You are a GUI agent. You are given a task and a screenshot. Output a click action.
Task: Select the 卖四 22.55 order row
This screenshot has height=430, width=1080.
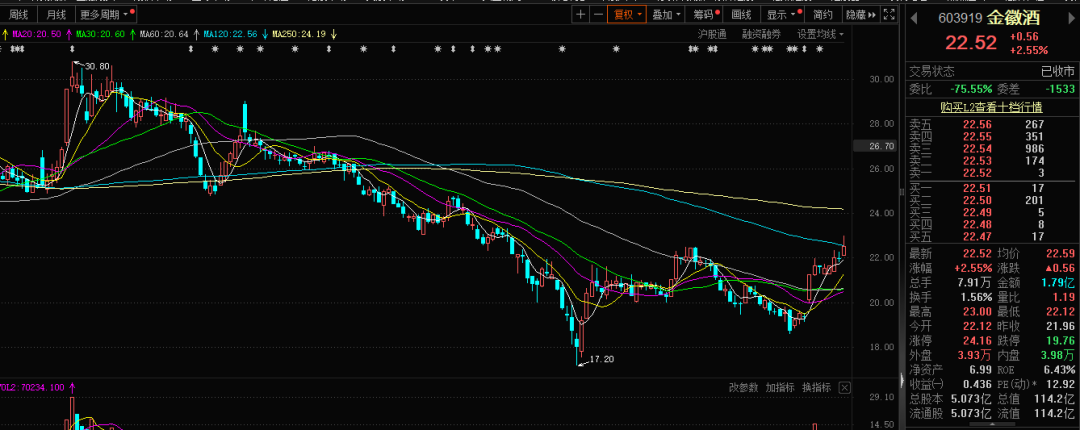(x=991, y=136)
